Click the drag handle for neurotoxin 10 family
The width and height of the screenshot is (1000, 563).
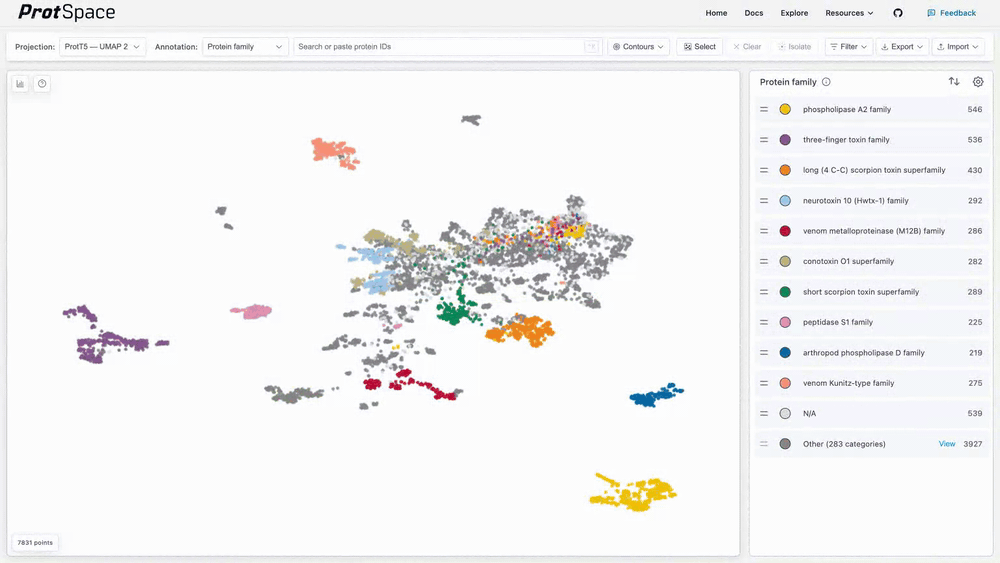(x=764, y=201)
